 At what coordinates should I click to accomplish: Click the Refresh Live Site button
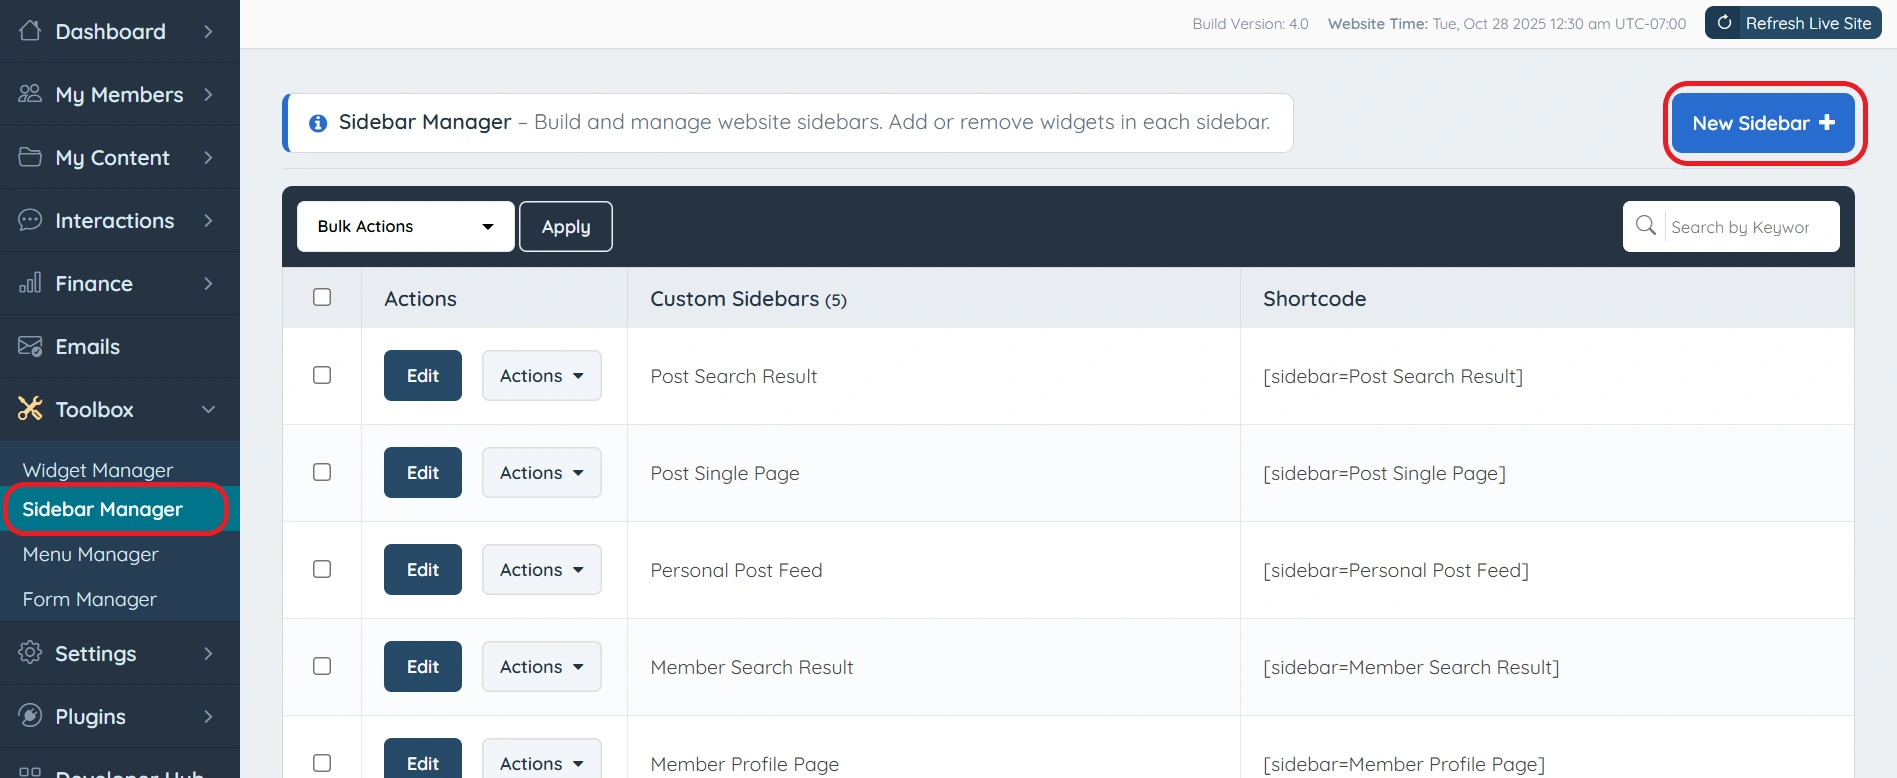click(x=1793, y=23)
